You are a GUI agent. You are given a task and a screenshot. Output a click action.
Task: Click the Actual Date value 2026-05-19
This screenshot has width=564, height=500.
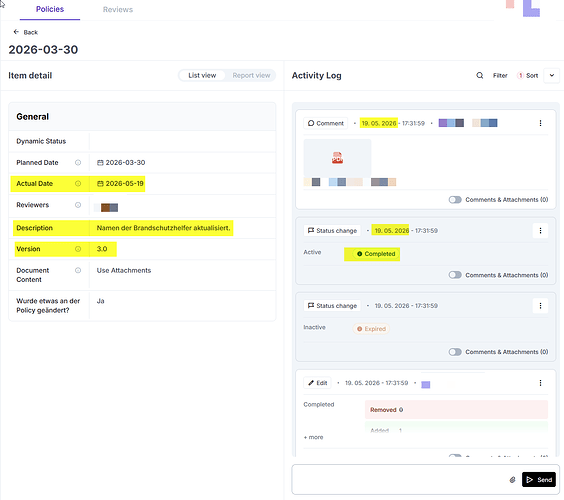(124, 184)
